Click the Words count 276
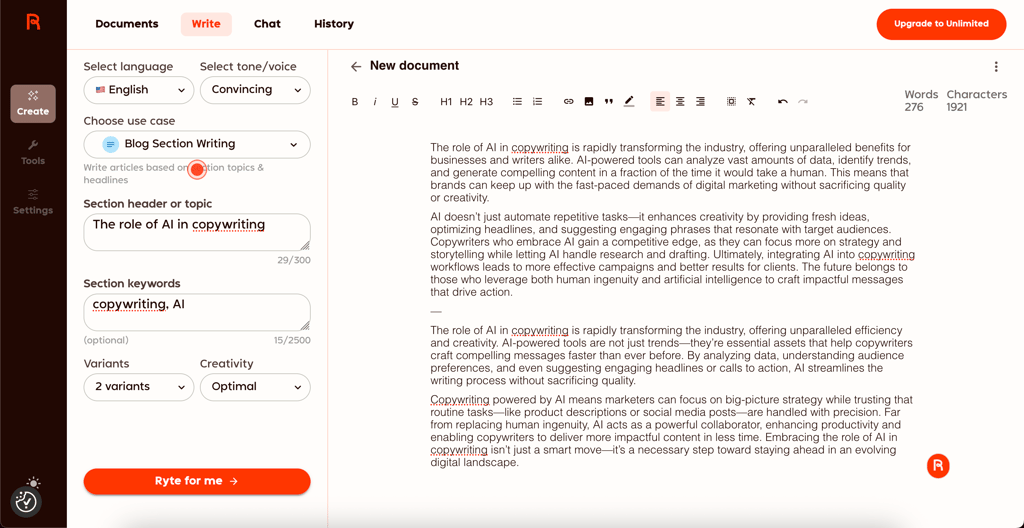Viewport: 1024px width, 528px height. [x=921, y=101]
